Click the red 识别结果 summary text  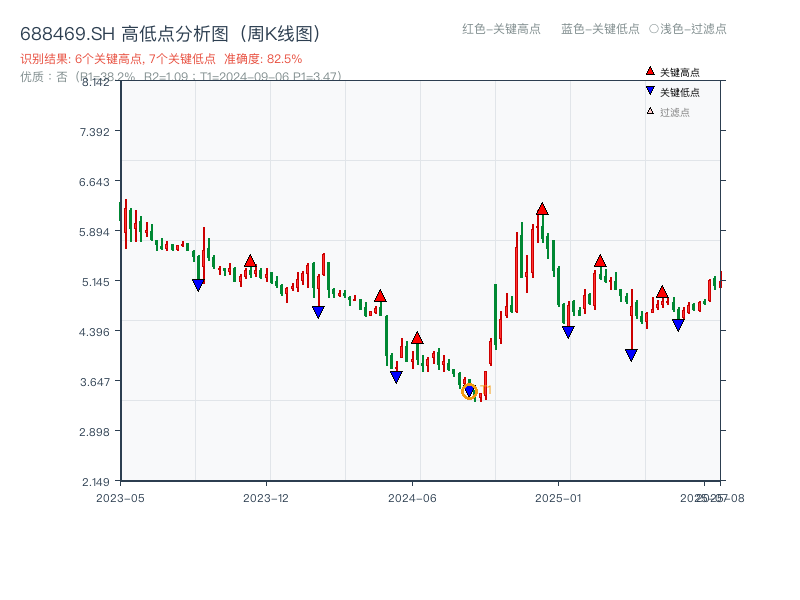coord(161,59)
